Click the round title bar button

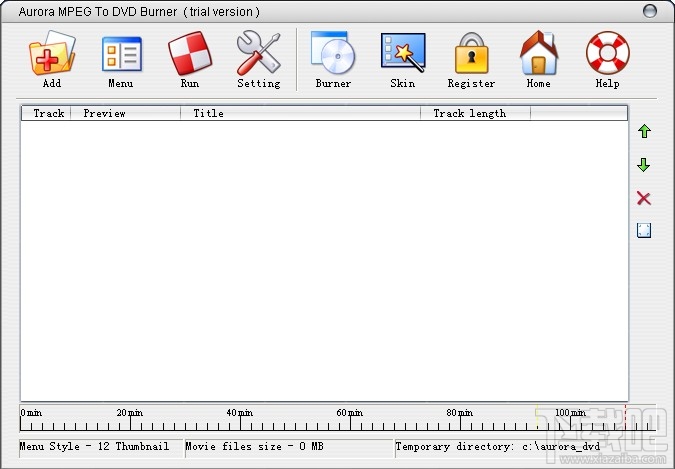650,11
